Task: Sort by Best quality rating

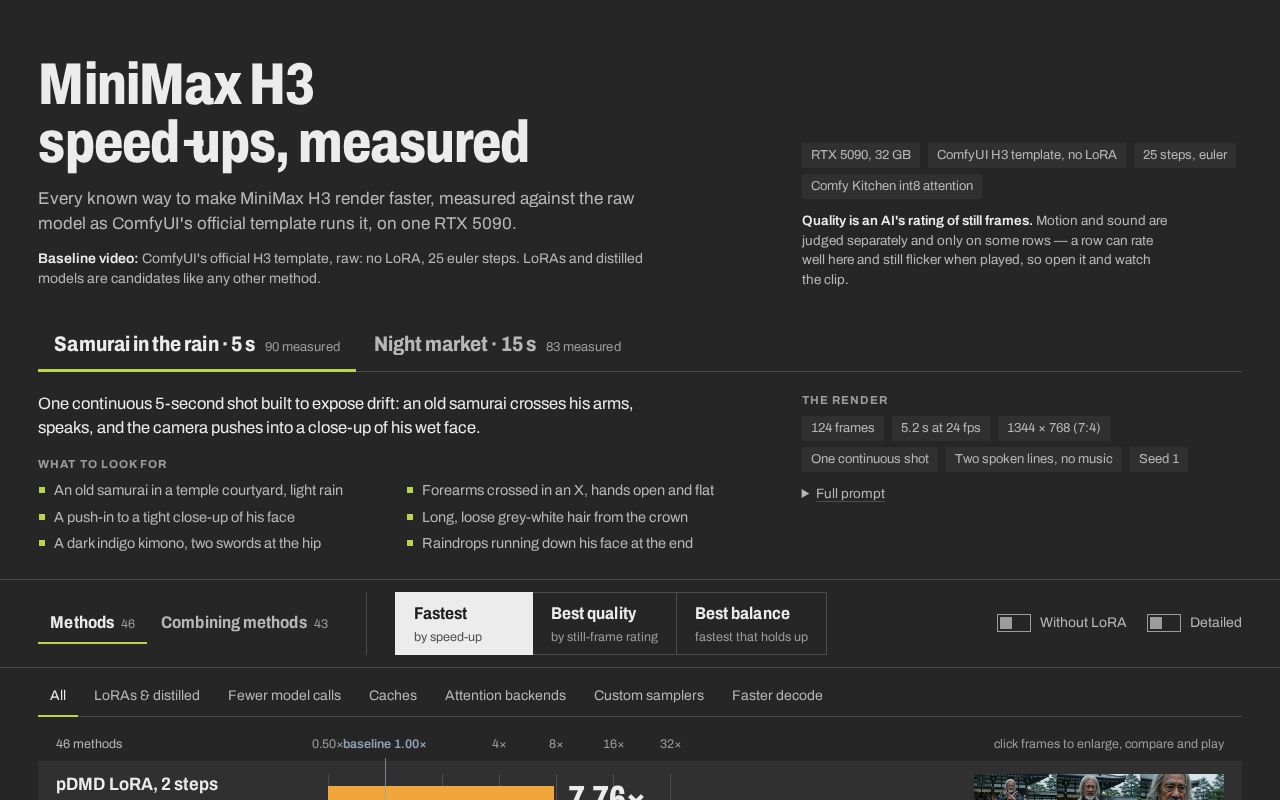Action: pyautogui.click(x=604, y=624)
